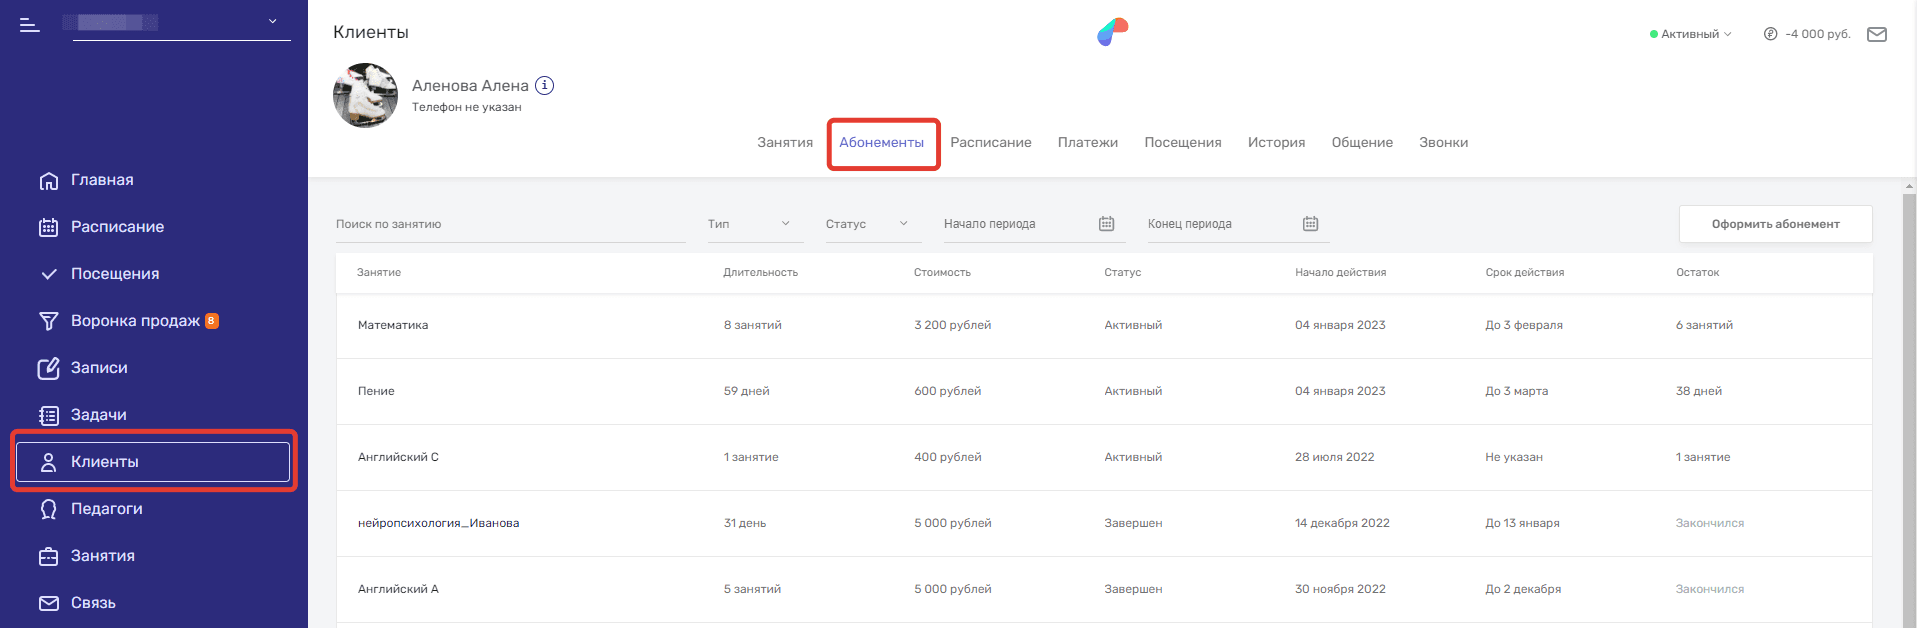Click the Оформить абонемент button
Viewport: 1917px width, 628px height.
[x=1774, y=224]
